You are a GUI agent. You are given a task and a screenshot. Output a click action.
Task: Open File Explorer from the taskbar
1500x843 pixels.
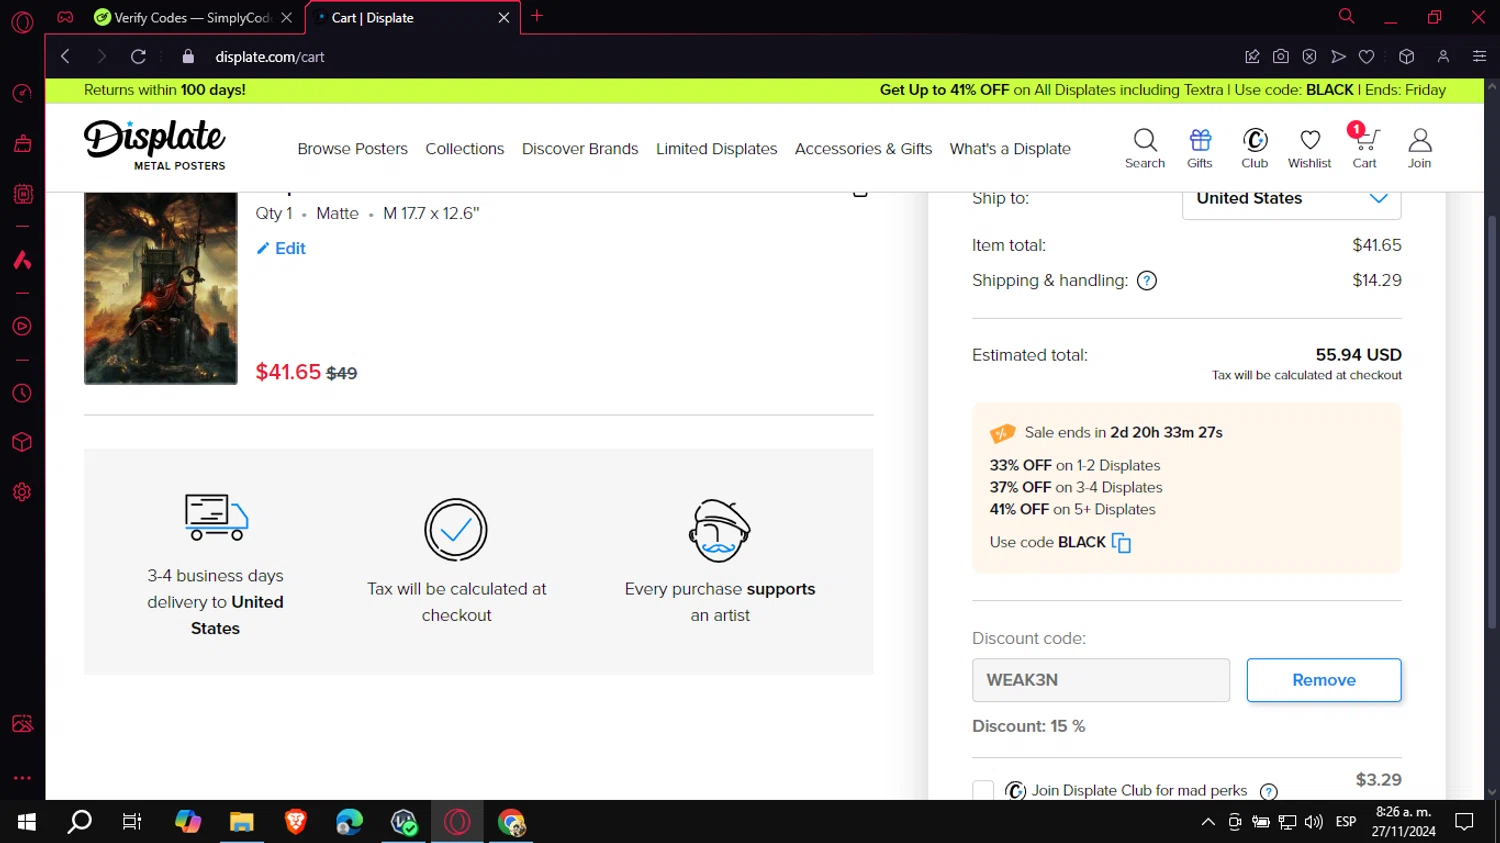click(x=241, y=822)
